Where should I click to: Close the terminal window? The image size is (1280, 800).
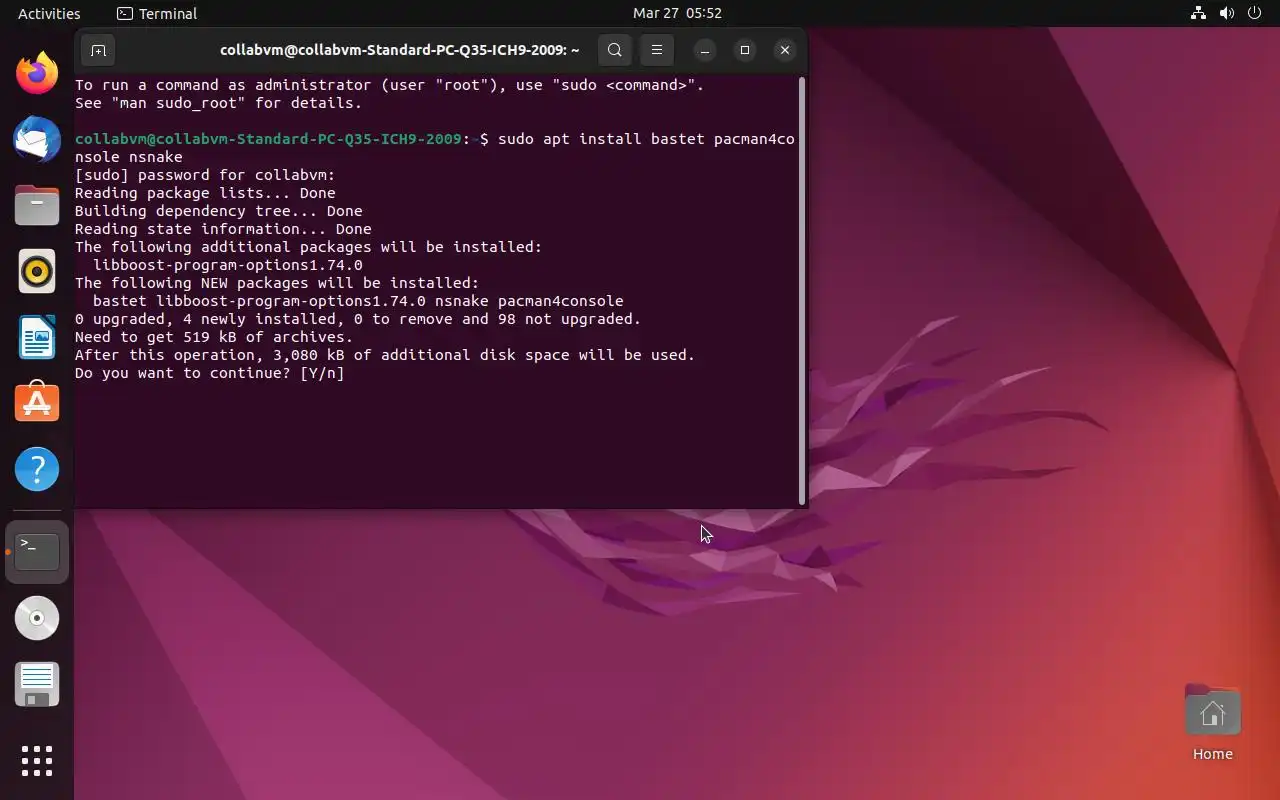pos(785,50)
